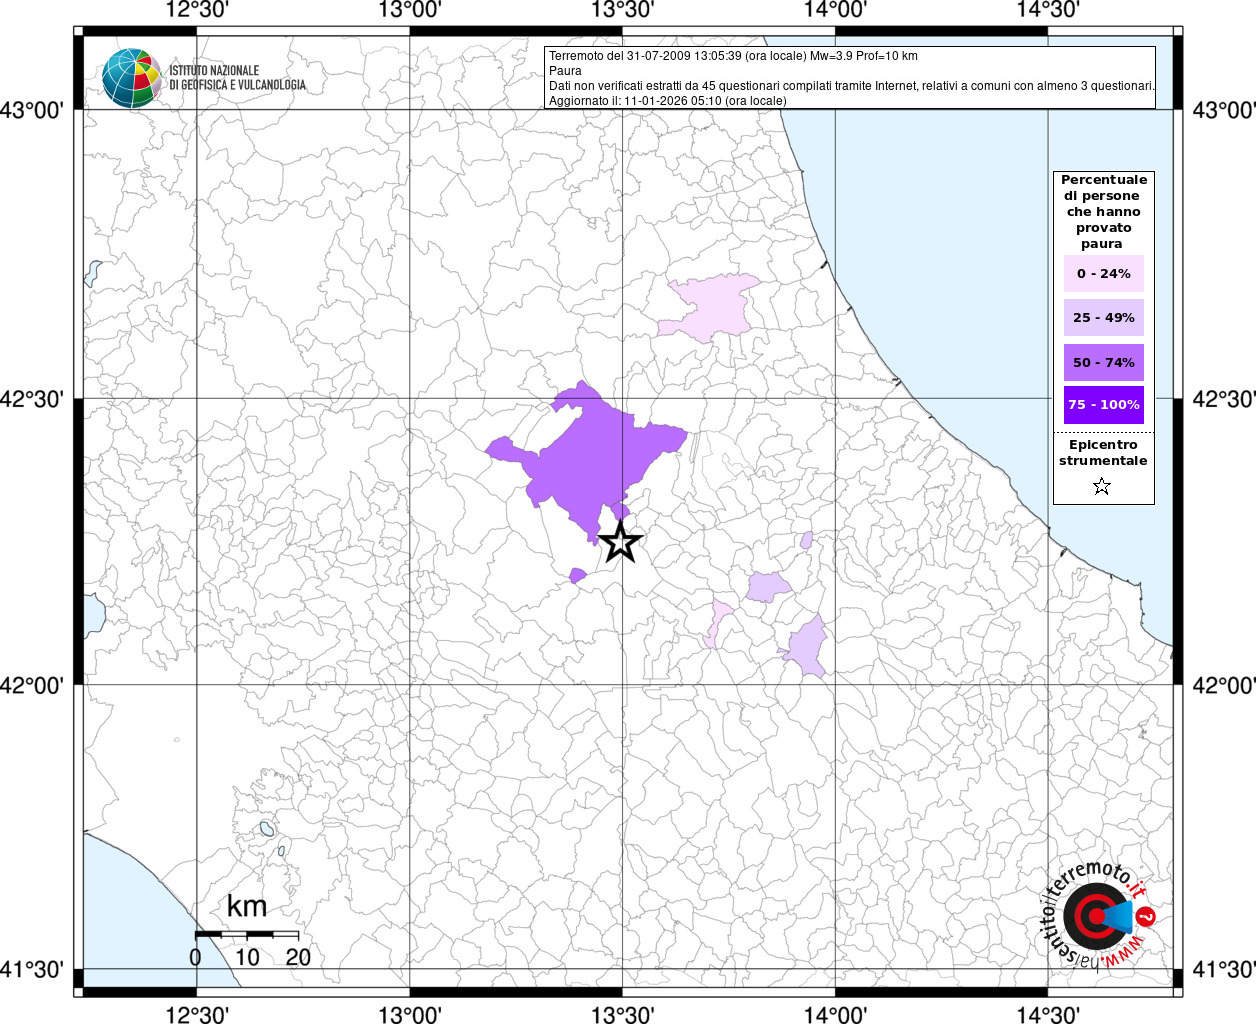The height and width of the screenshot is (1024, 1256).
Task: Click the small purple area southwest of the star
Action: pos(577,575)
